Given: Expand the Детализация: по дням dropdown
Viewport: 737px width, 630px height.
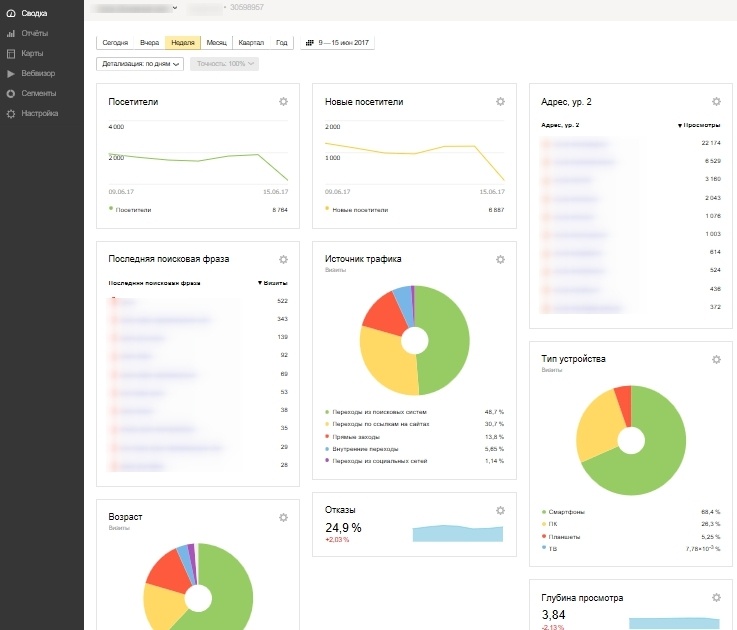Looking at the screenshot, I should tap(140, 64).
